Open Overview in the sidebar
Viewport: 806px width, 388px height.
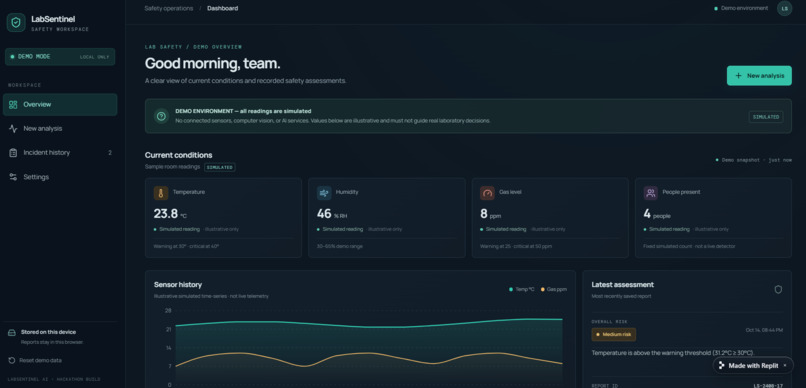(60, 105)
